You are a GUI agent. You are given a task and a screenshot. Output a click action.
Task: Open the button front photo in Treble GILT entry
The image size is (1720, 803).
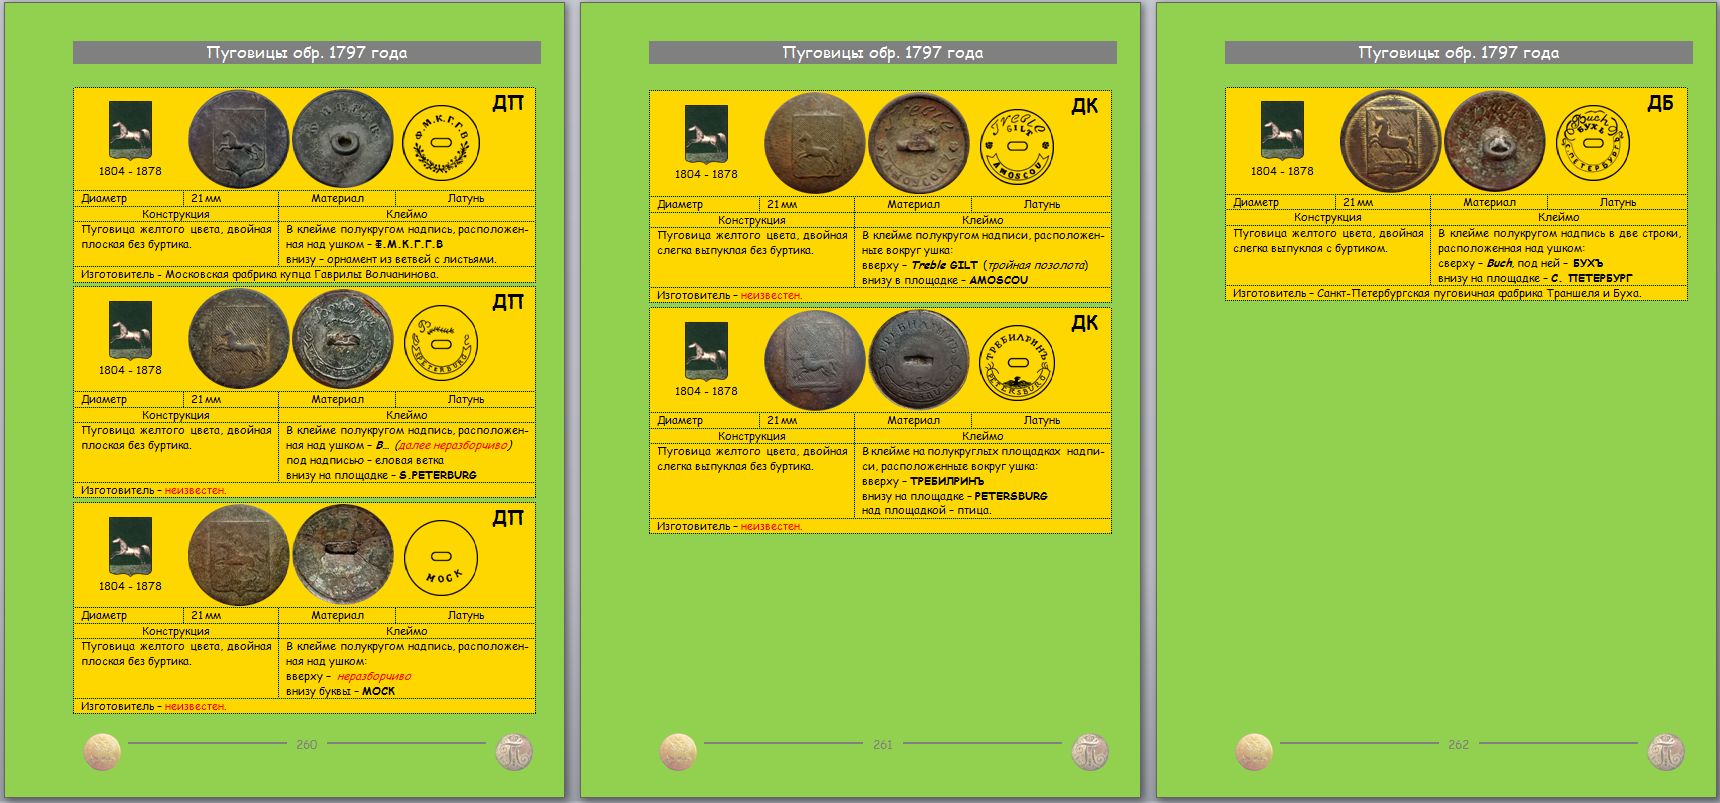coord(814,144)
